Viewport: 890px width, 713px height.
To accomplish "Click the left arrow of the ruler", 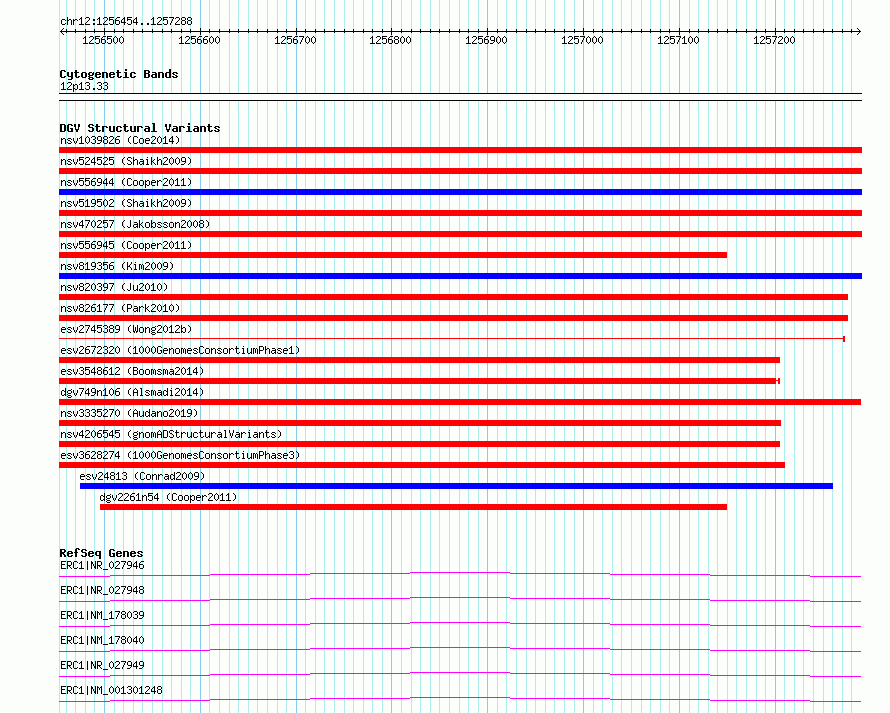I will coord(62,32).
